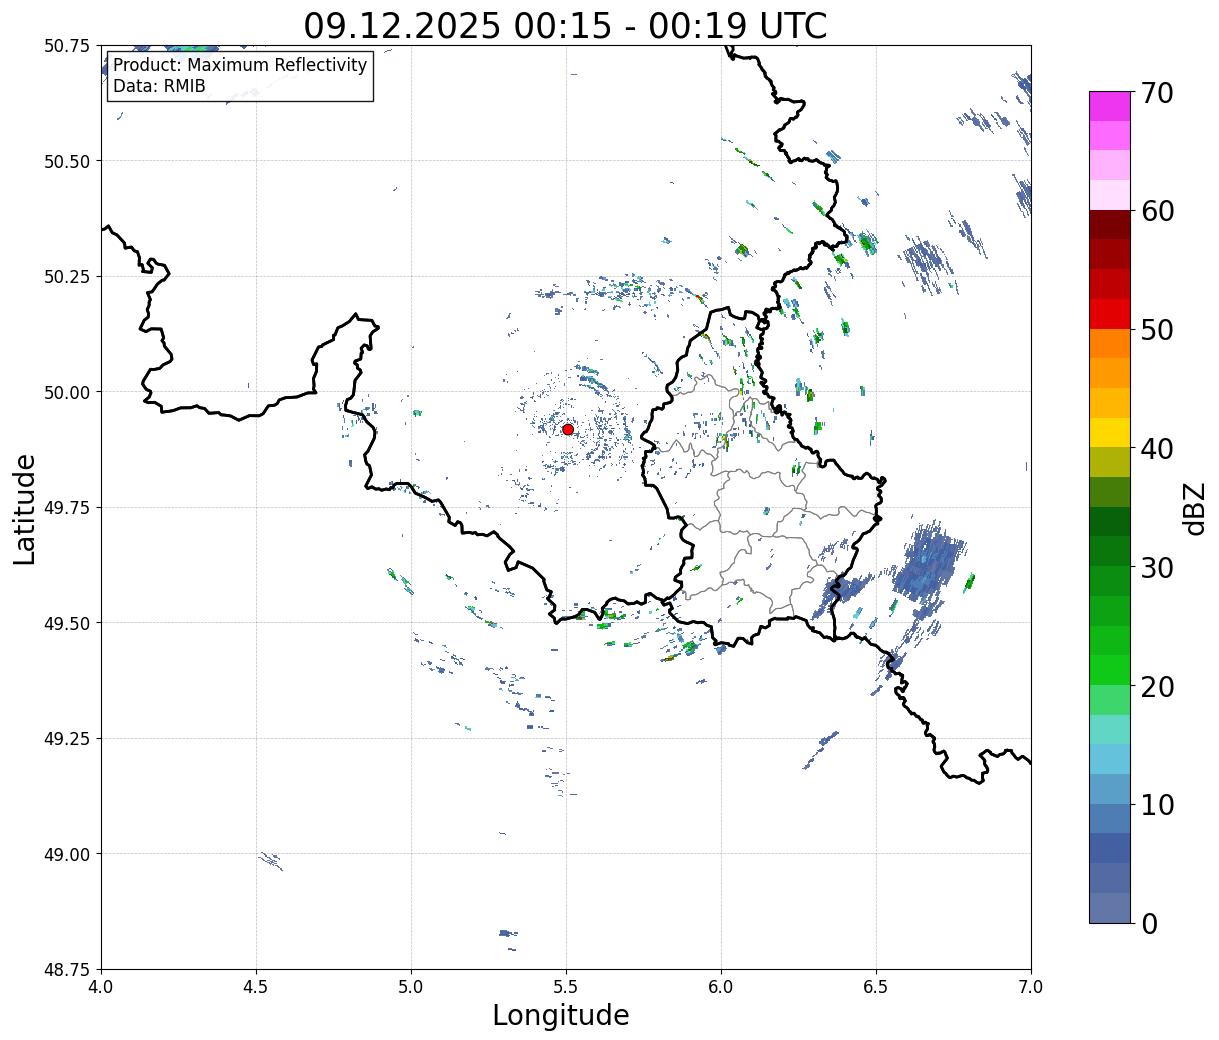Viewport: 1219px width, 1040px height.
Task: Click the colorbar tick label 50
Action: coord(1157,330)
